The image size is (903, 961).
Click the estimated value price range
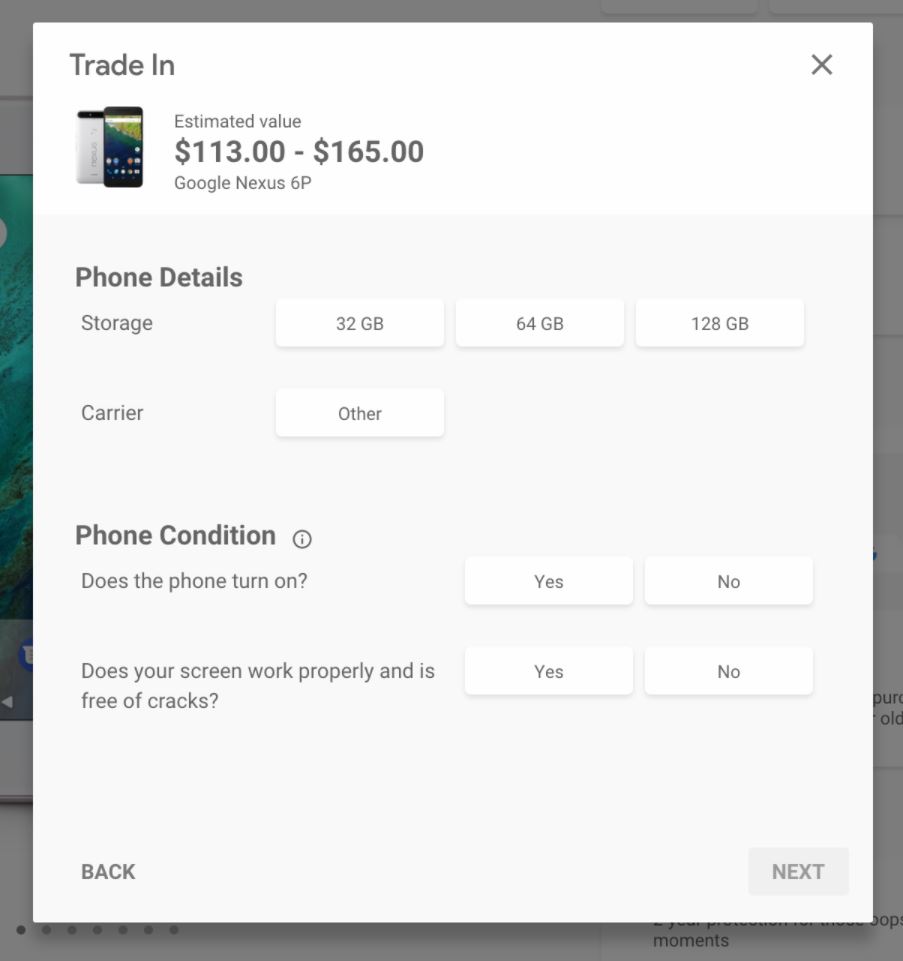pos(299,151)
